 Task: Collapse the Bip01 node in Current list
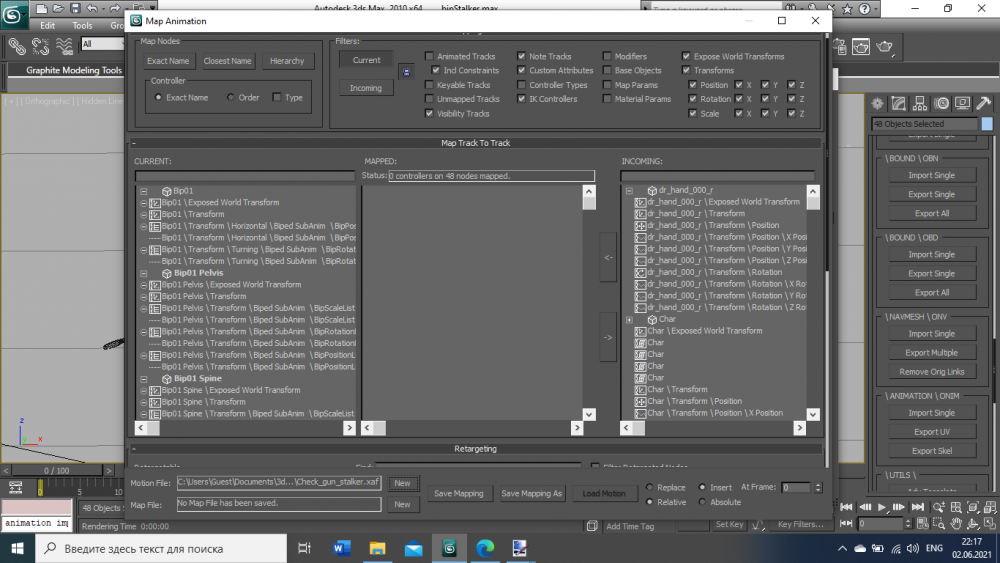144,190
